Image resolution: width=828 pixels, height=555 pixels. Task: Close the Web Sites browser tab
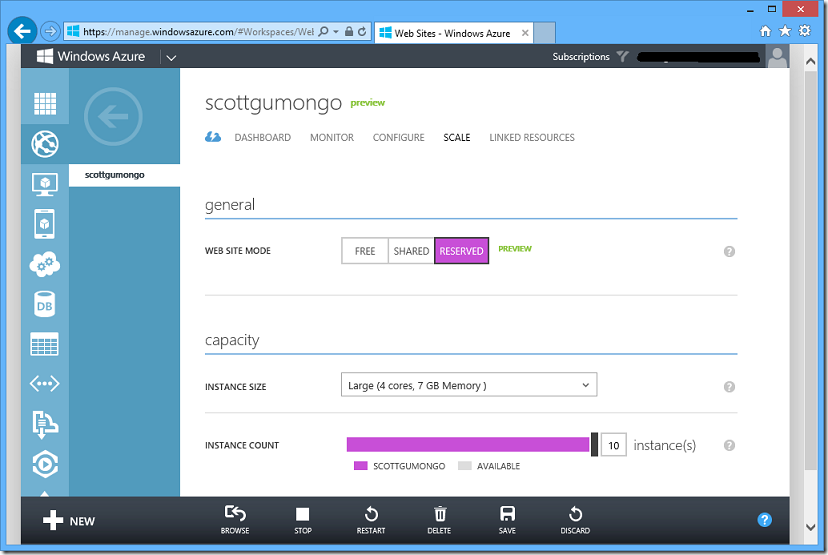pyautogui.click(x=525, y=33)
